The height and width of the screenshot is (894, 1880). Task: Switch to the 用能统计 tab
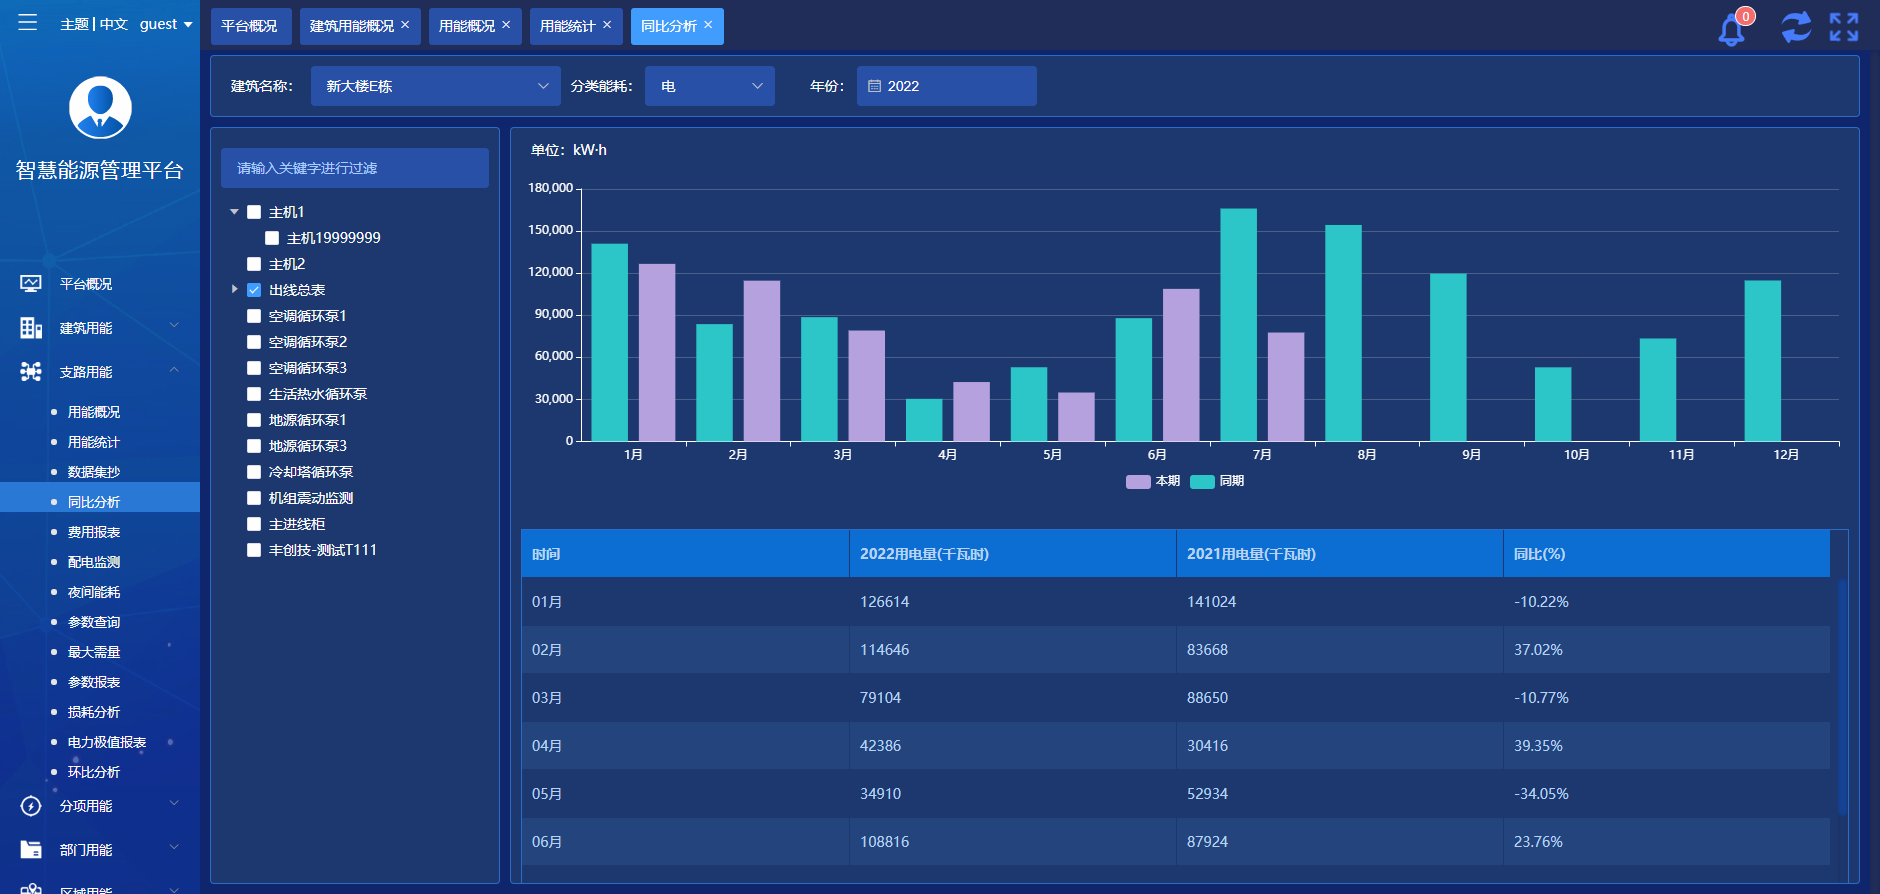tap(567, 26)
